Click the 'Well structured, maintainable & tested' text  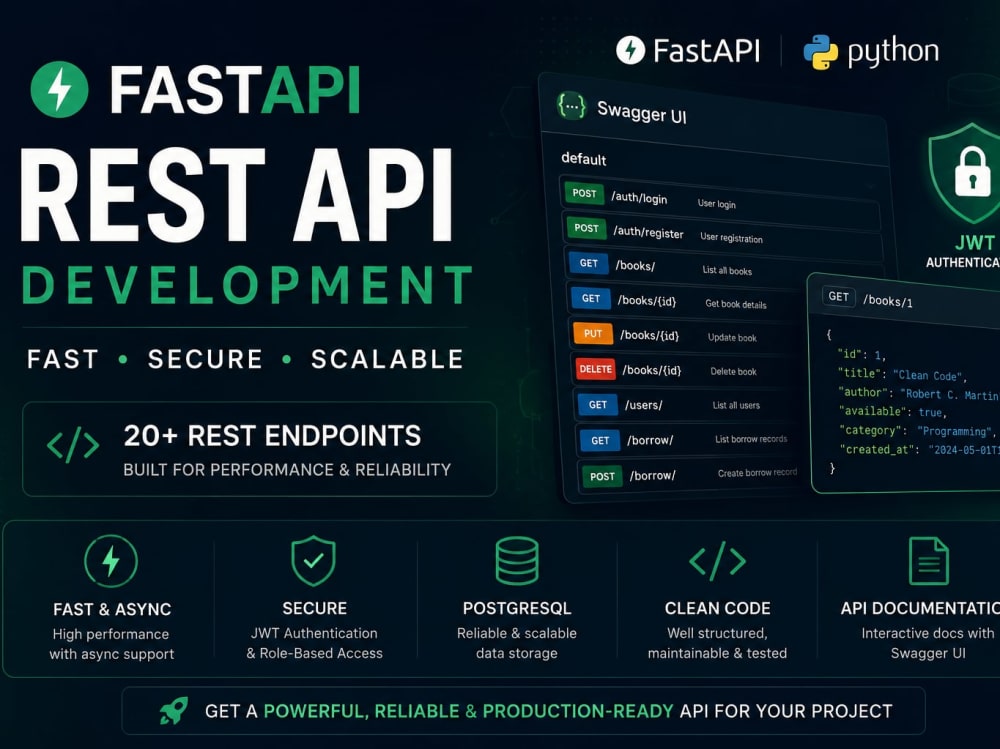[717, 643]
